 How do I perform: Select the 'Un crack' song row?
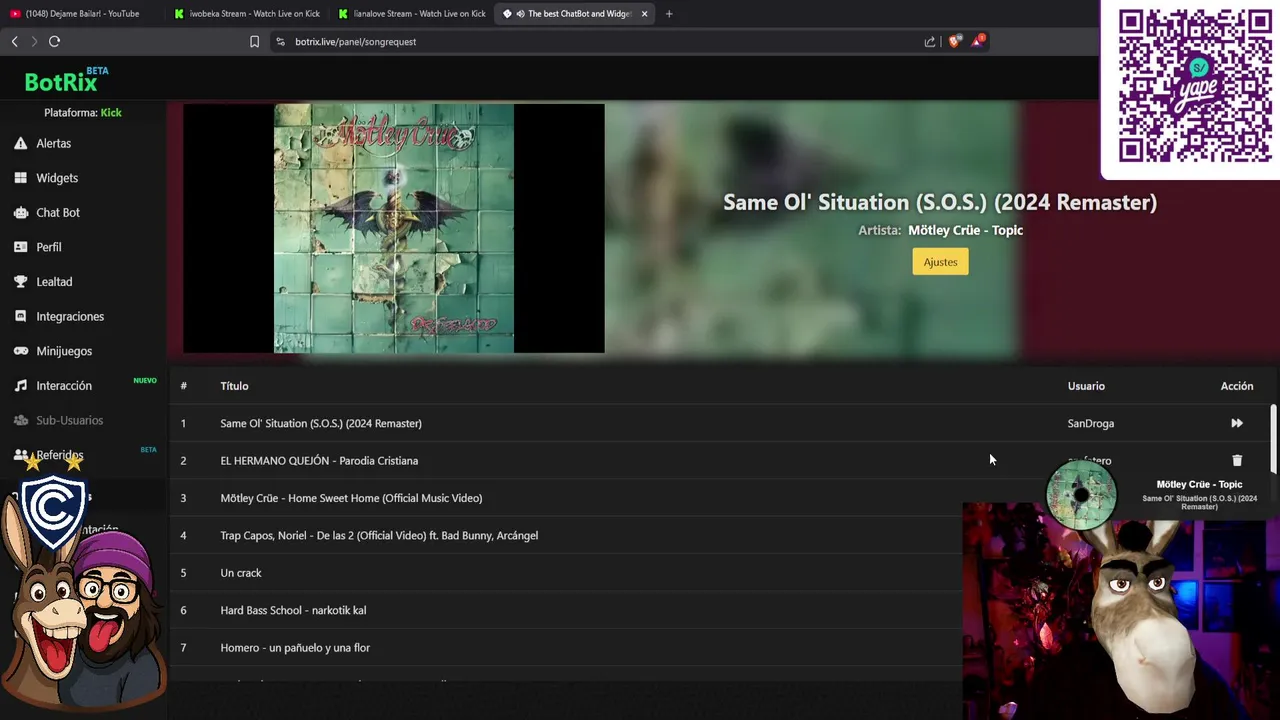(720, 573)
